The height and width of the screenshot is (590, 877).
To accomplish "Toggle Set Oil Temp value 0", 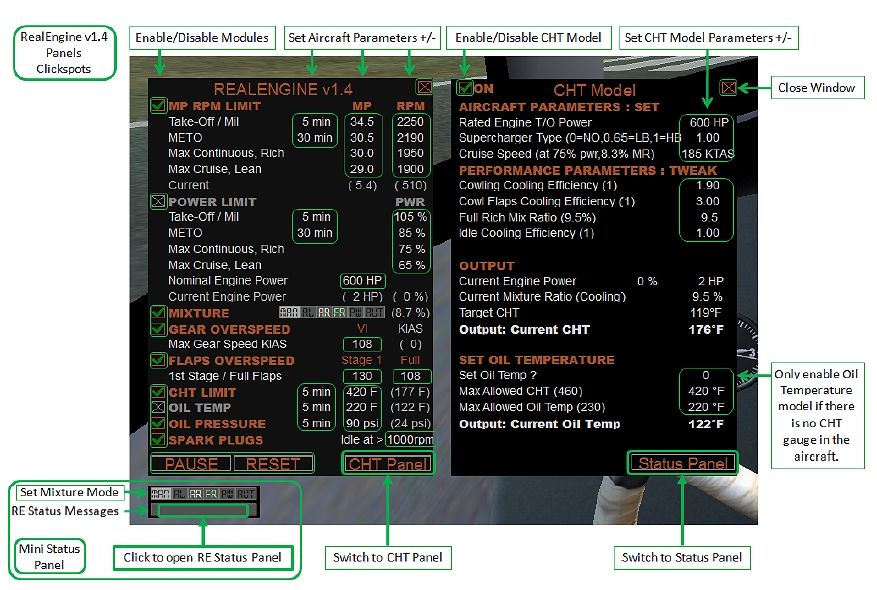I will (706, 375).
